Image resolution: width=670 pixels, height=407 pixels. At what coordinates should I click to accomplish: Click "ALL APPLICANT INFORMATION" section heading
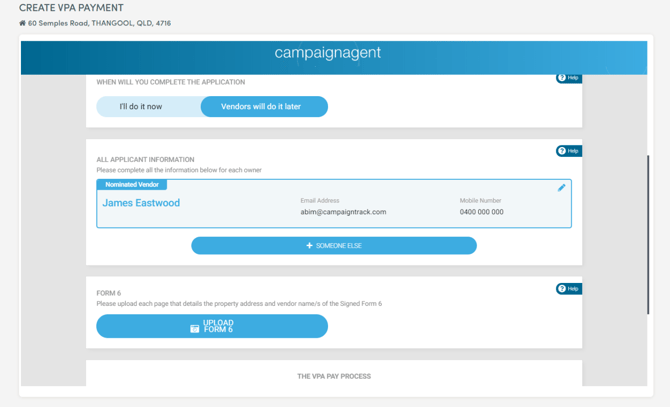click(145, 159)
